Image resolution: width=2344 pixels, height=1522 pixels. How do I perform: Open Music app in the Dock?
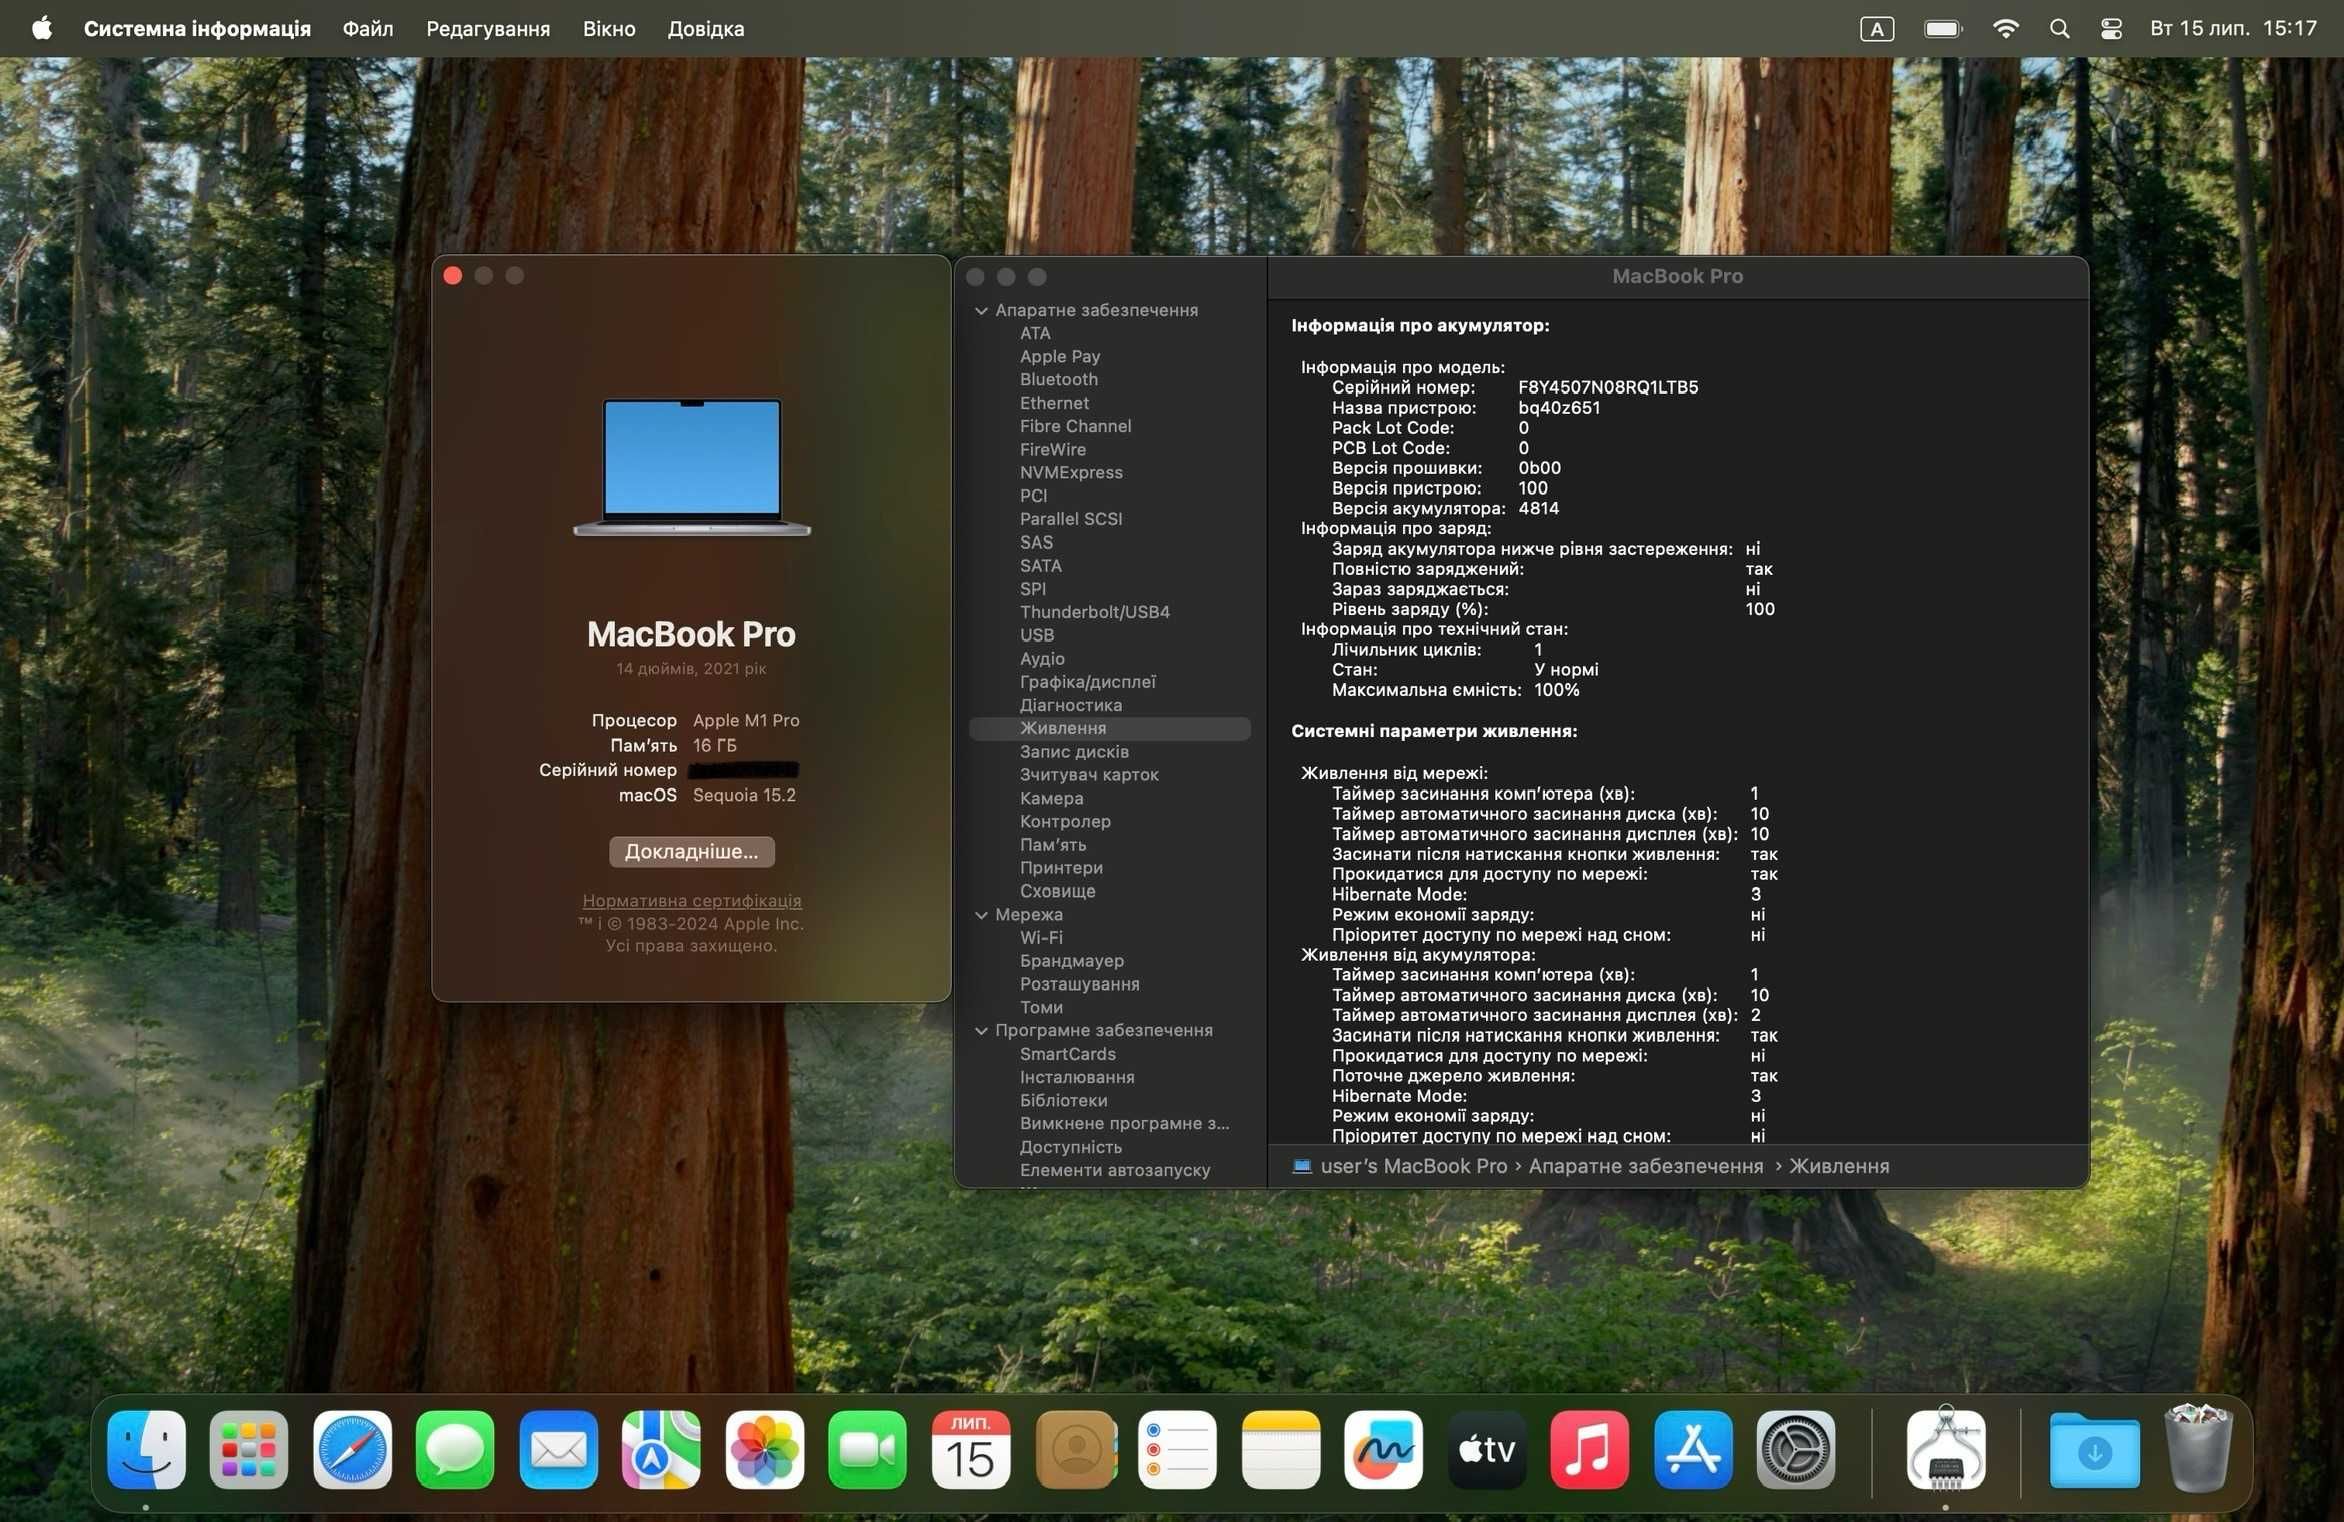coord(1590,1450)
